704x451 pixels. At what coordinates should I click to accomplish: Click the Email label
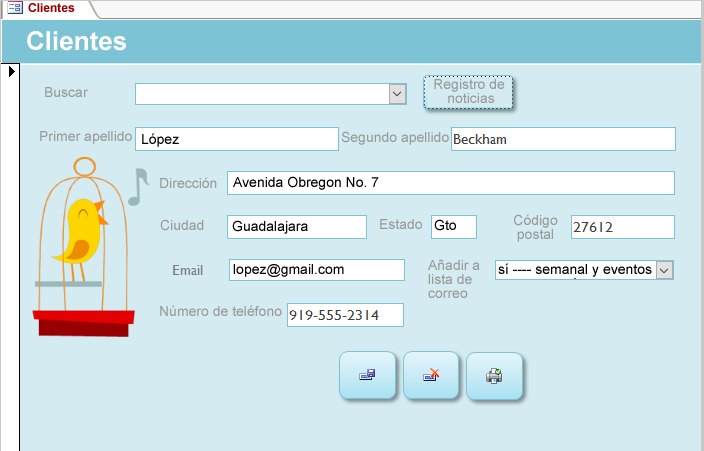coord(188,270)
